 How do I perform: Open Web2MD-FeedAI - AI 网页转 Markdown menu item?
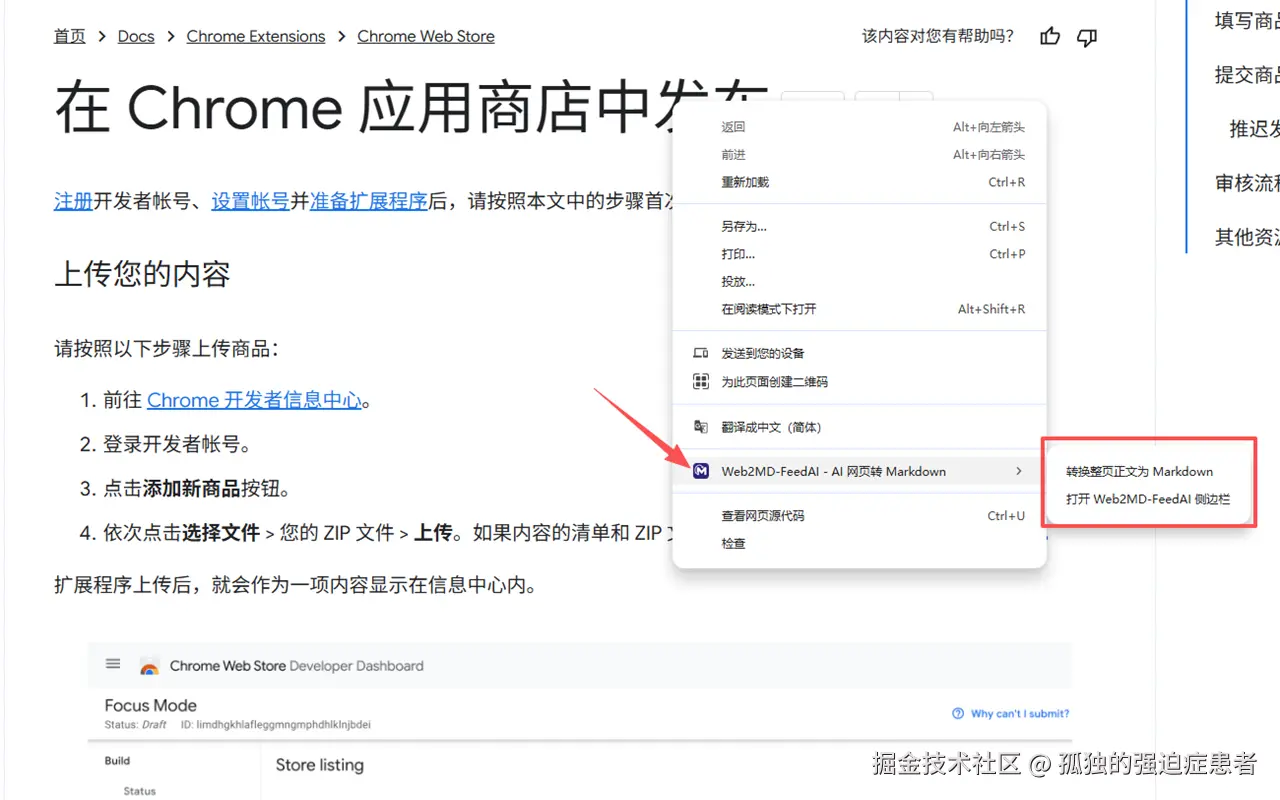859,471
